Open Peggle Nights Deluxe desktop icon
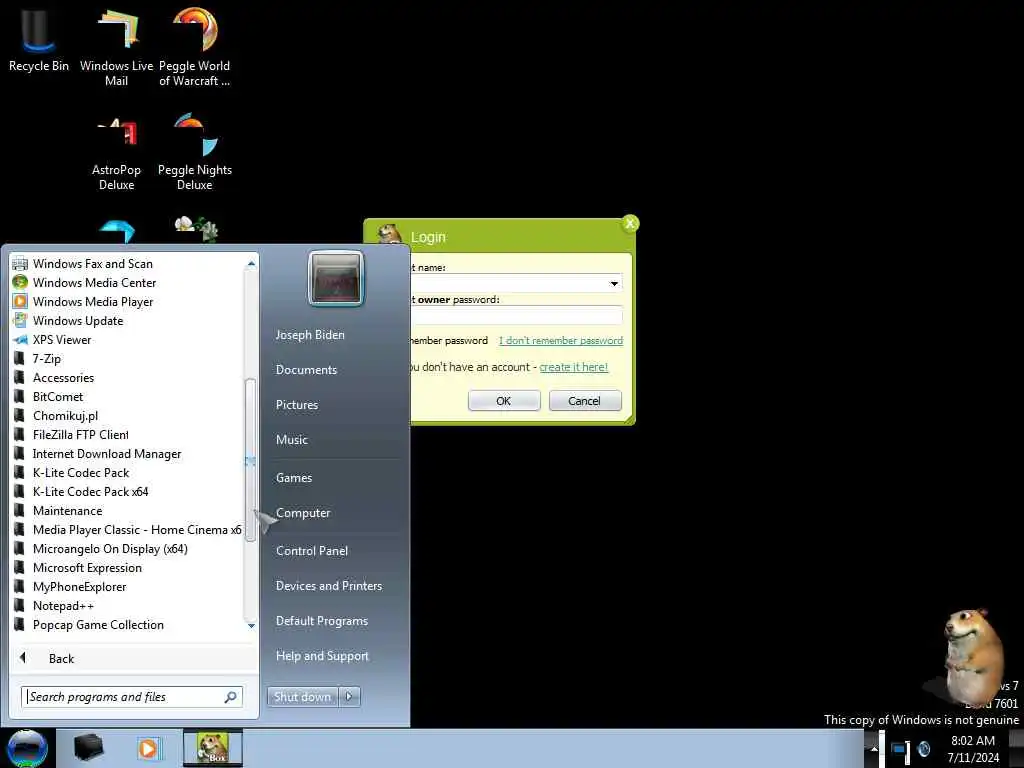1024x768 pixels. pos(195,152)
